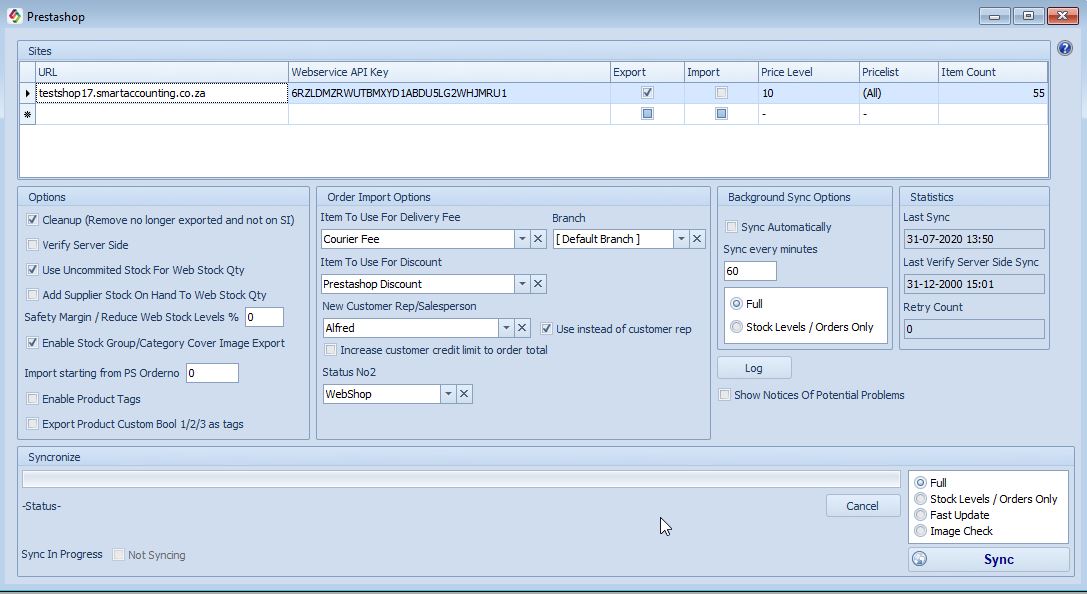
Task: Click the Prestashop app icon in title bar
Action: (15, 16)
